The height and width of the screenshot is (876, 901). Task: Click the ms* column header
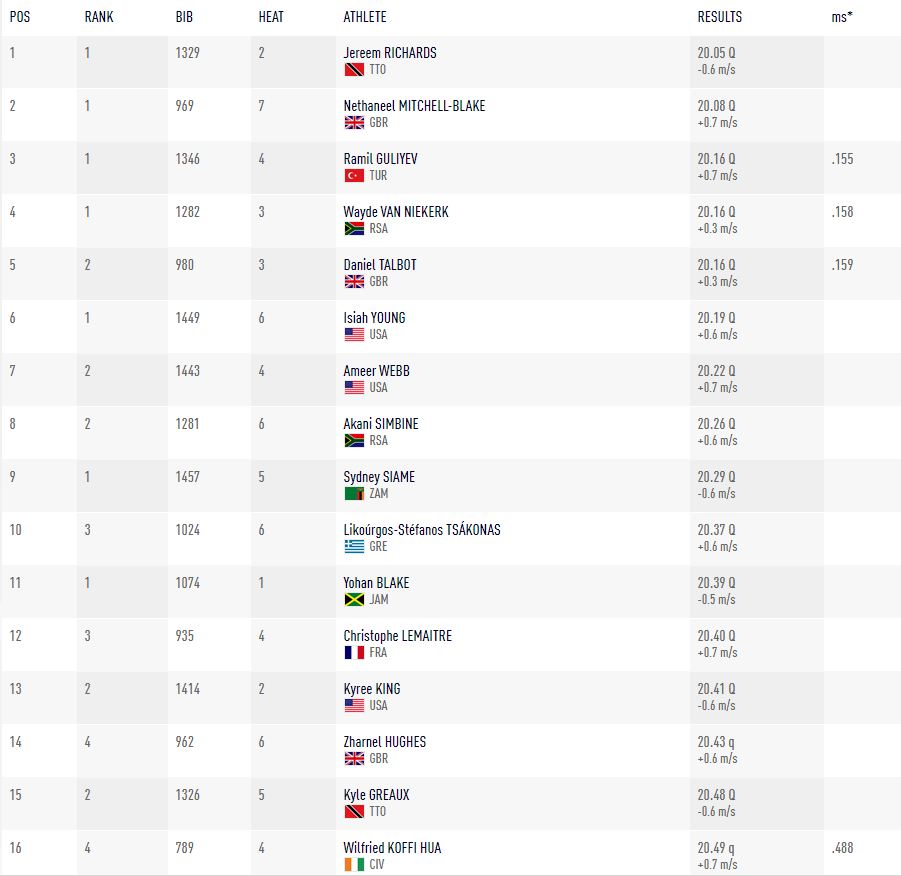pos(842,17)
